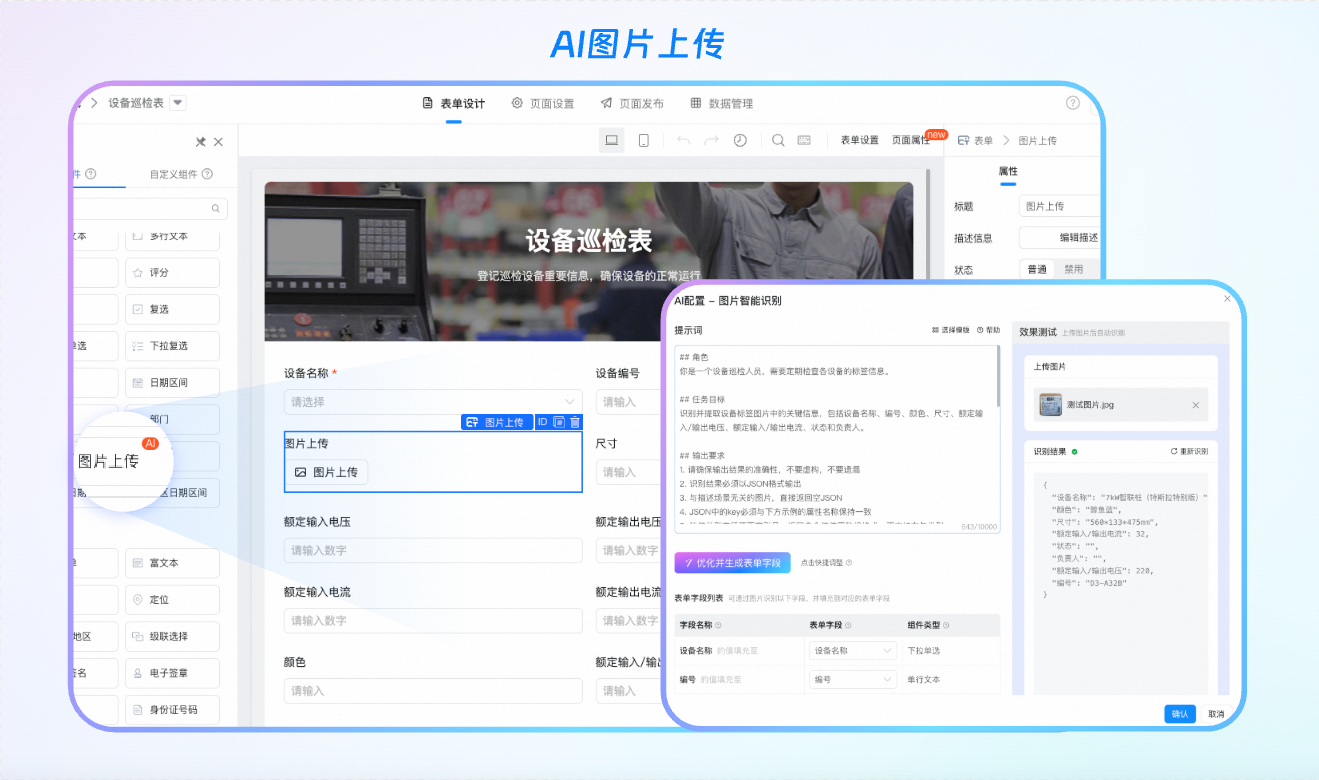Switch to the 表单设计 tab
This screenshot has width=1319, height=780.
click(454, 104)
